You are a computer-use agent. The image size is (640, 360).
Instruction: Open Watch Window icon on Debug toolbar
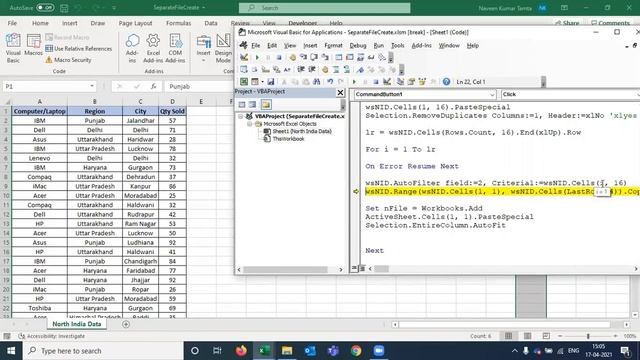pyautogui.click(x=360, y=57)
